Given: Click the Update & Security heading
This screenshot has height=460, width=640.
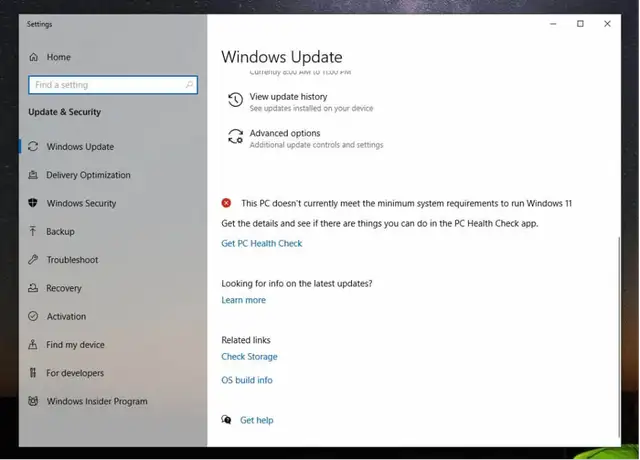Looking at the screenshot, I should (x=64, y=112).
